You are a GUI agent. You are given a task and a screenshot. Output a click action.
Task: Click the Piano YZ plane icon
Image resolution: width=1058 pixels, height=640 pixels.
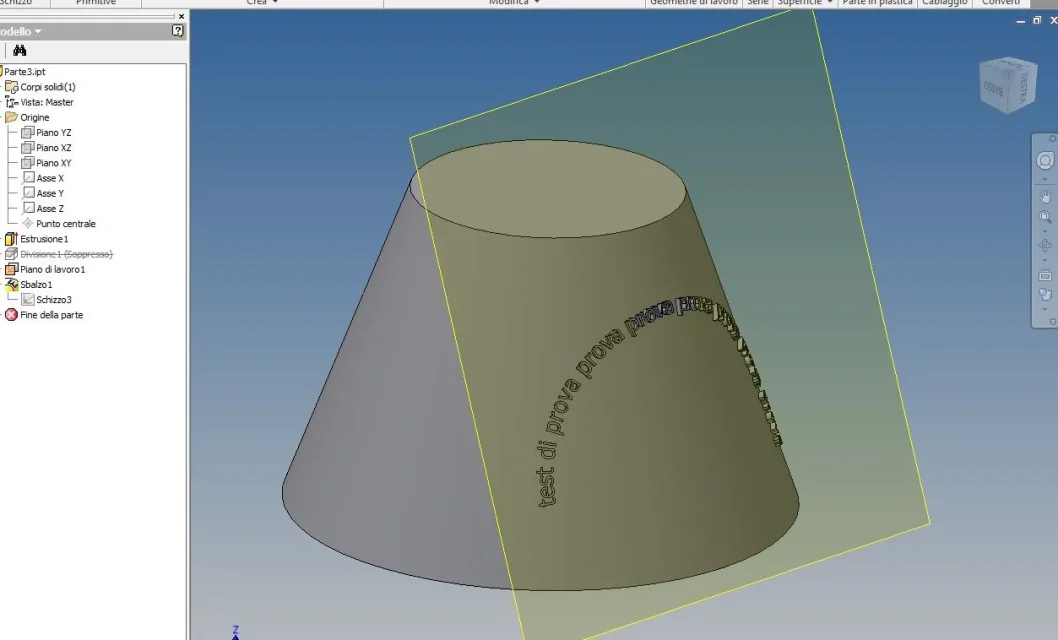[28, 132]
